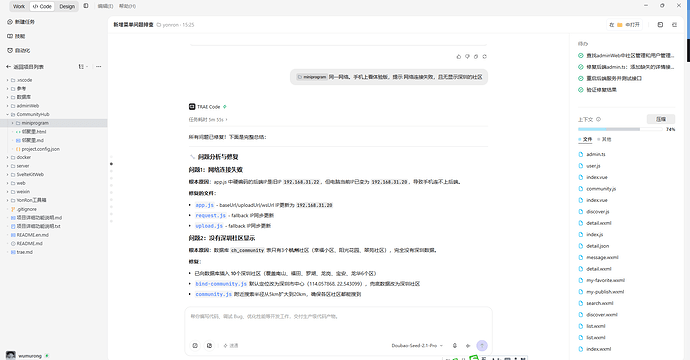The image size is (690, 360).
Task: Select the 其他 tab in context panel
Action: 604,140
